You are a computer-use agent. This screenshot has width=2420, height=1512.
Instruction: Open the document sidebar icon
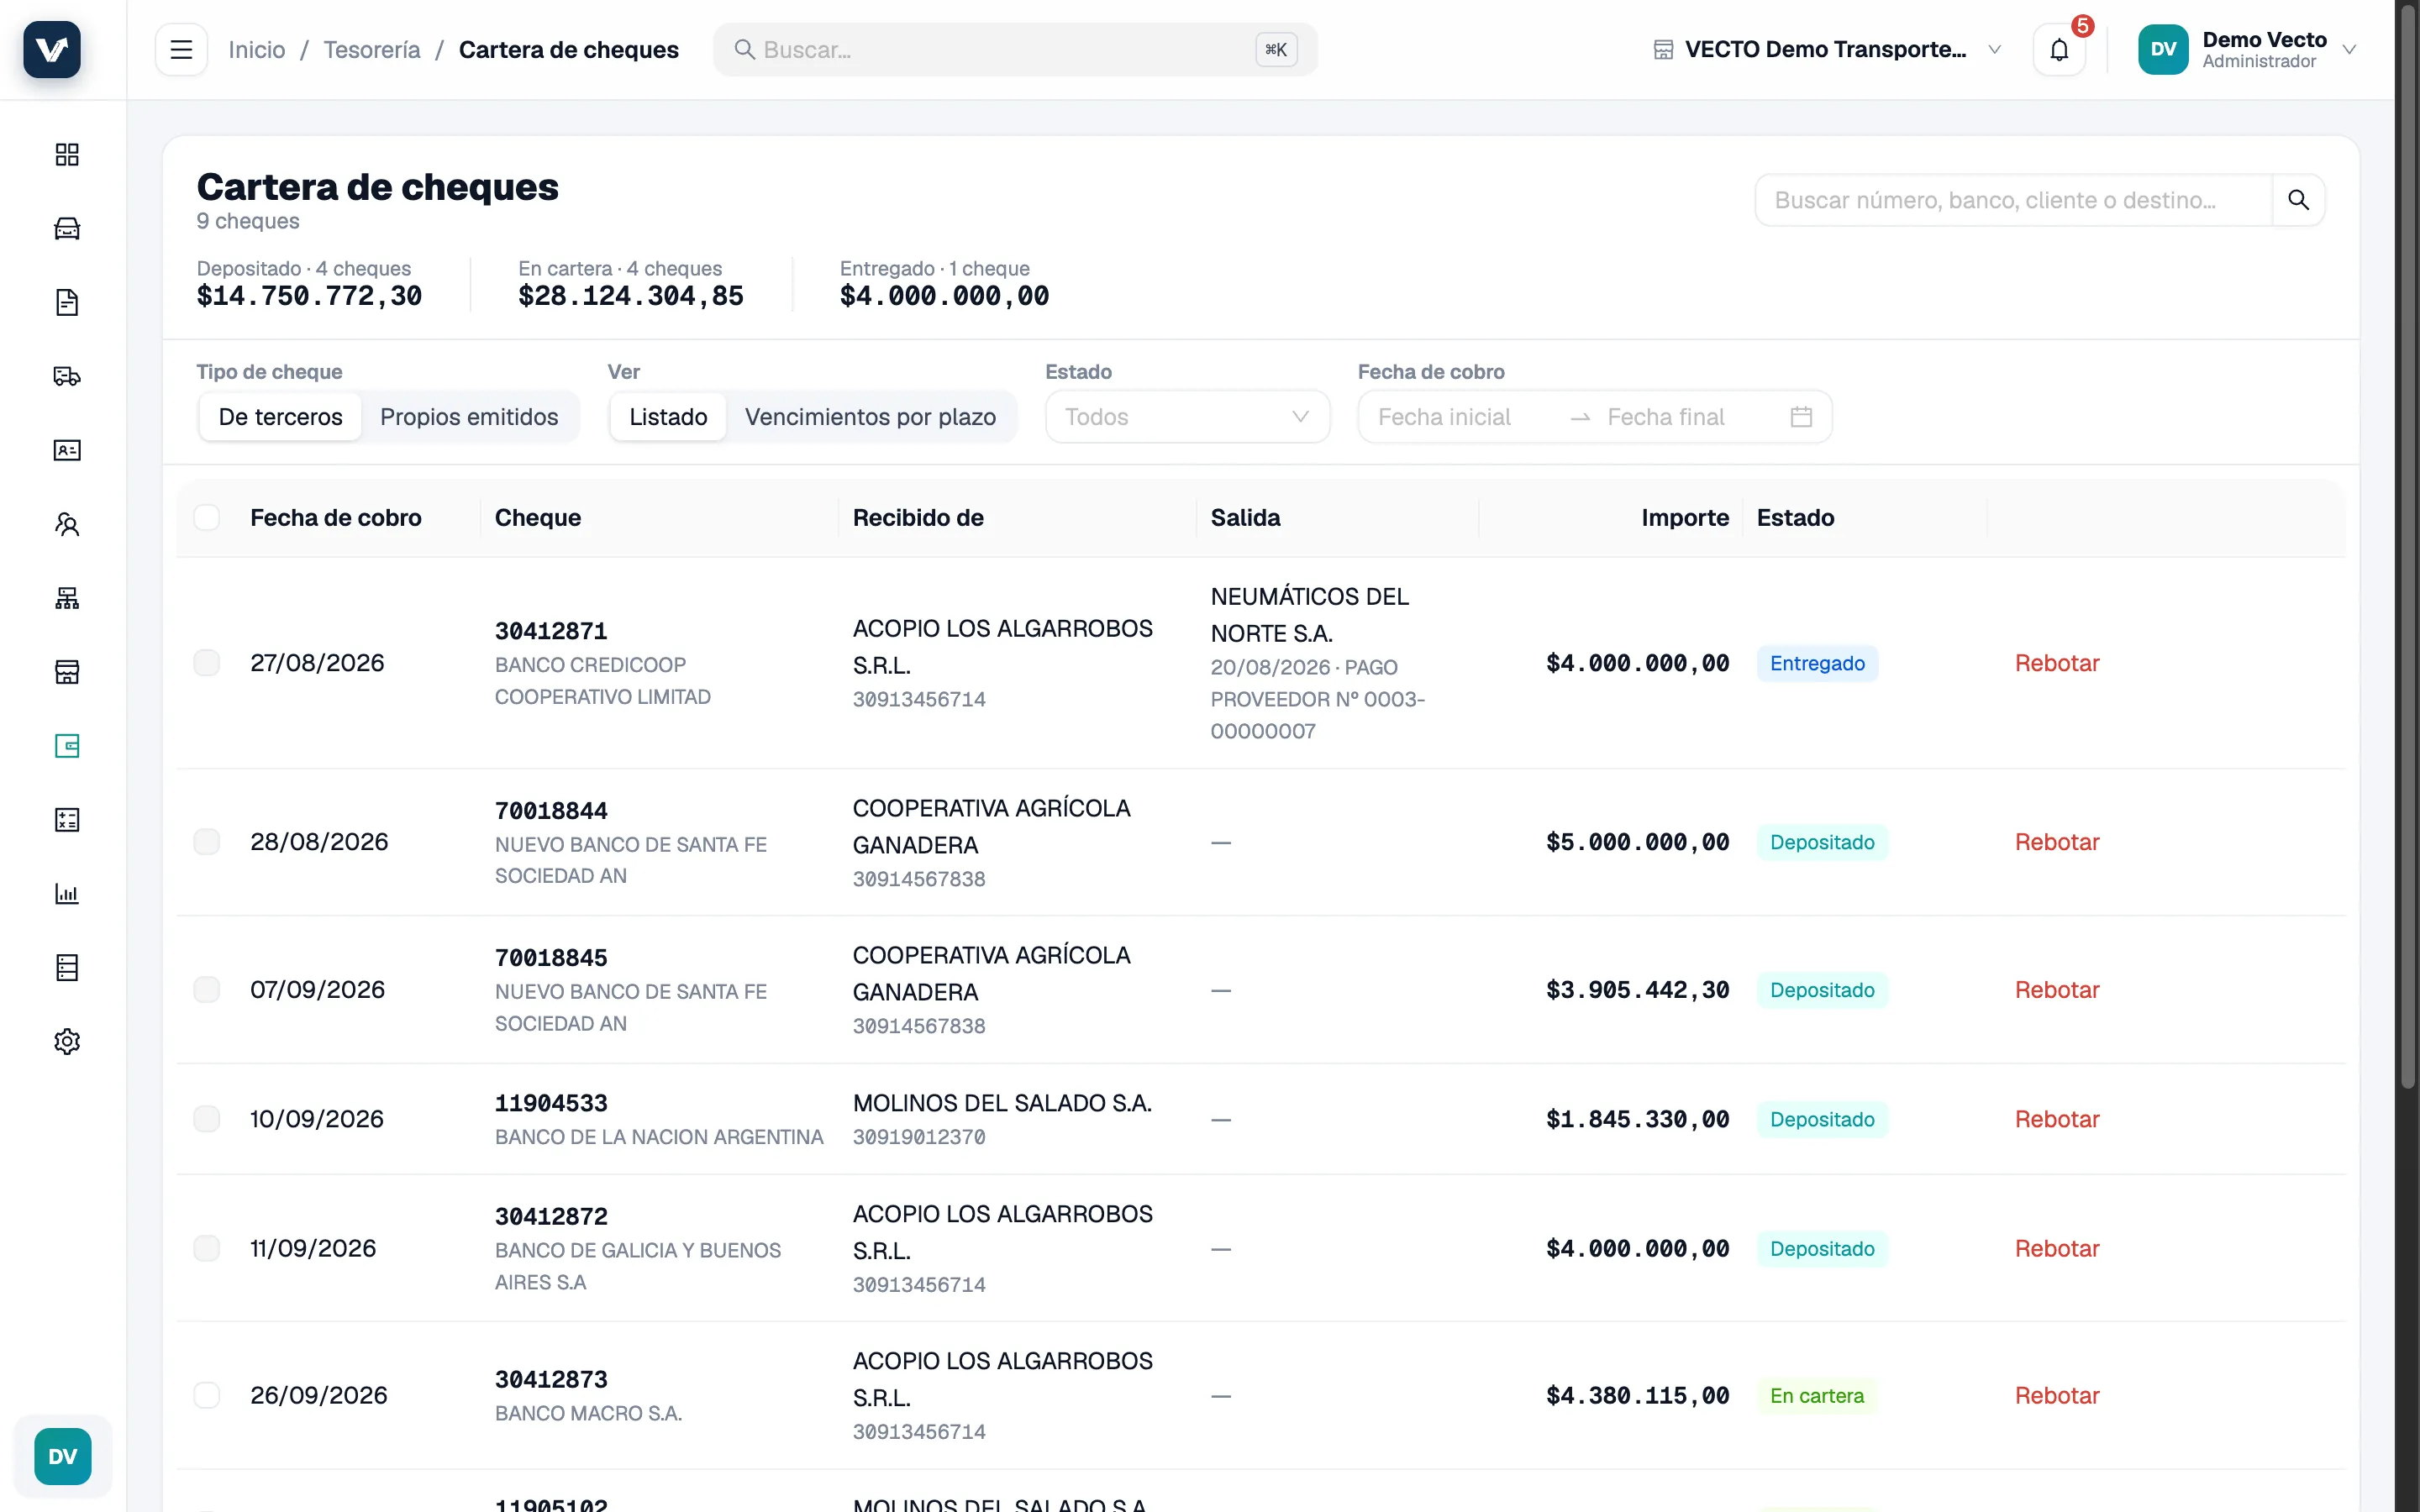click(x=67, y=302)
